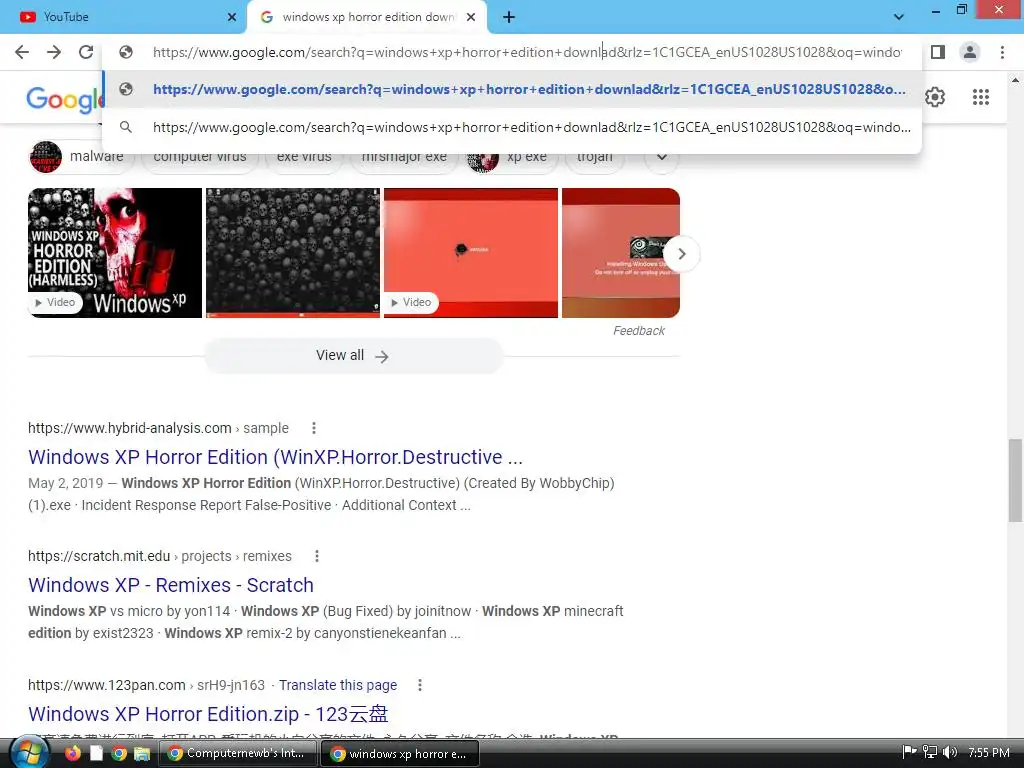Open the skulls wallpaper image thumbnail
Screen dimensions: 1024x768
293,253
